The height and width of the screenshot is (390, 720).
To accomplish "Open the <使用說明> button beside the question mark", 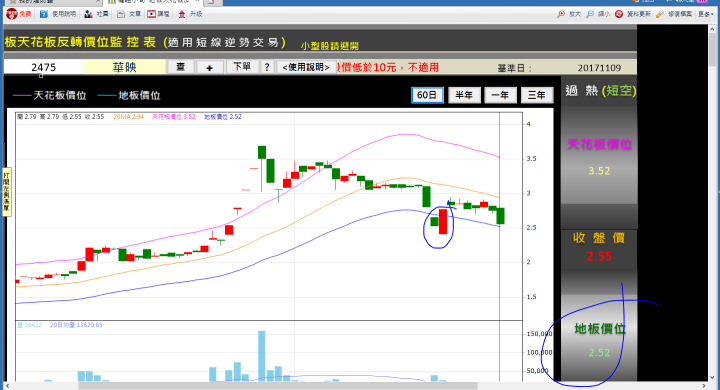I will click(x=306, y=67).
